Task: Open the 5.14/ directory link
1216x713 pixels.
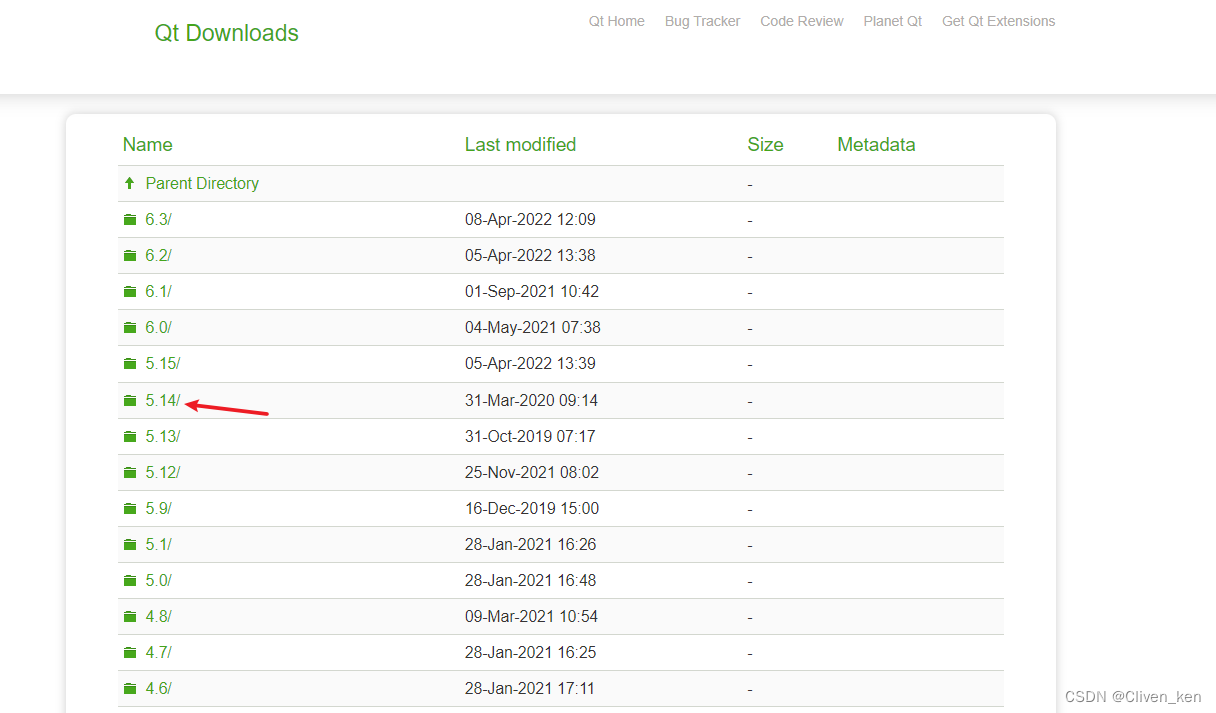Action: (x=163, y=400)
